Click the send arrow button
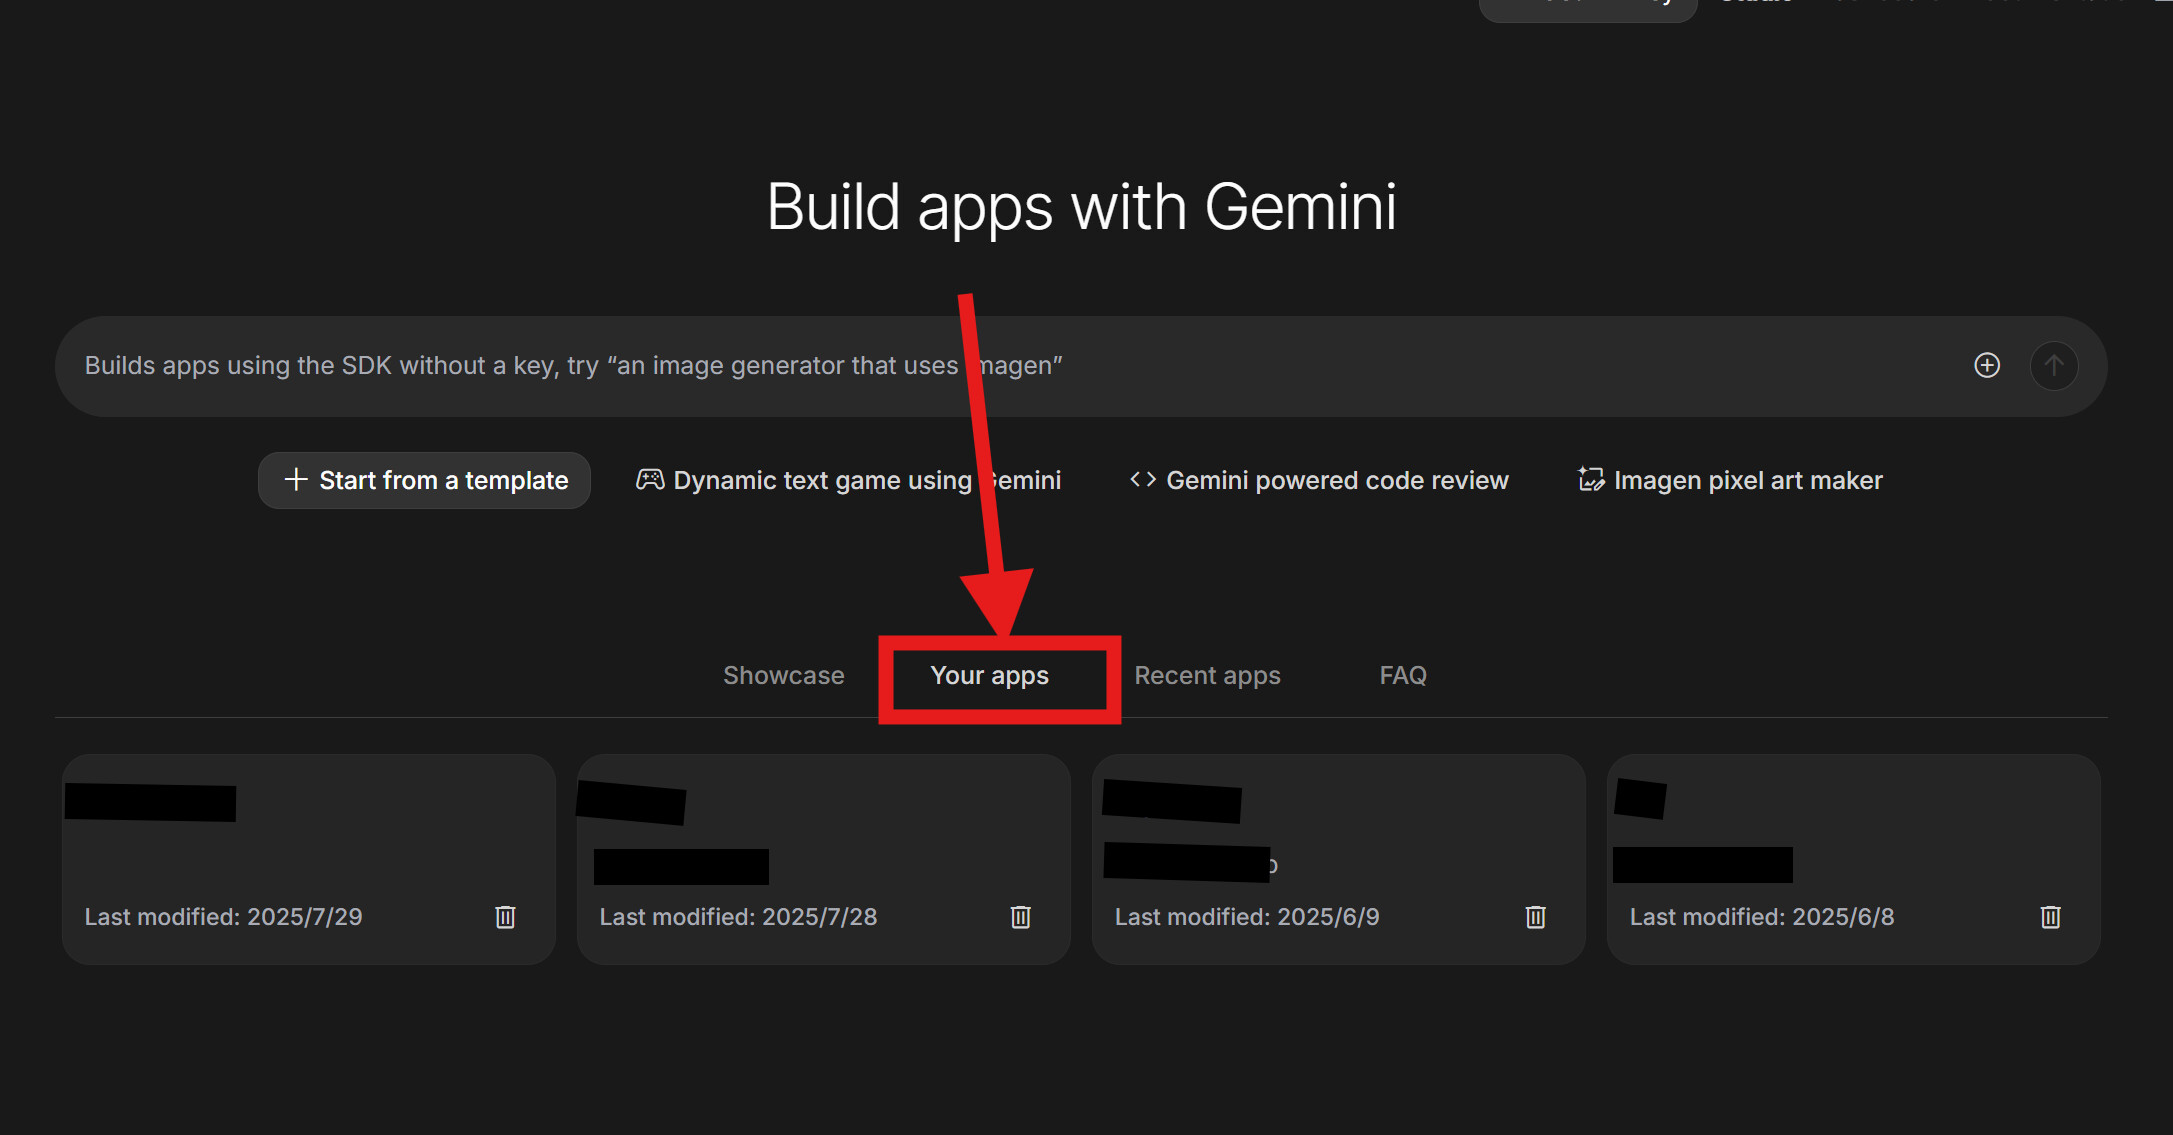 pos(2054,366)
